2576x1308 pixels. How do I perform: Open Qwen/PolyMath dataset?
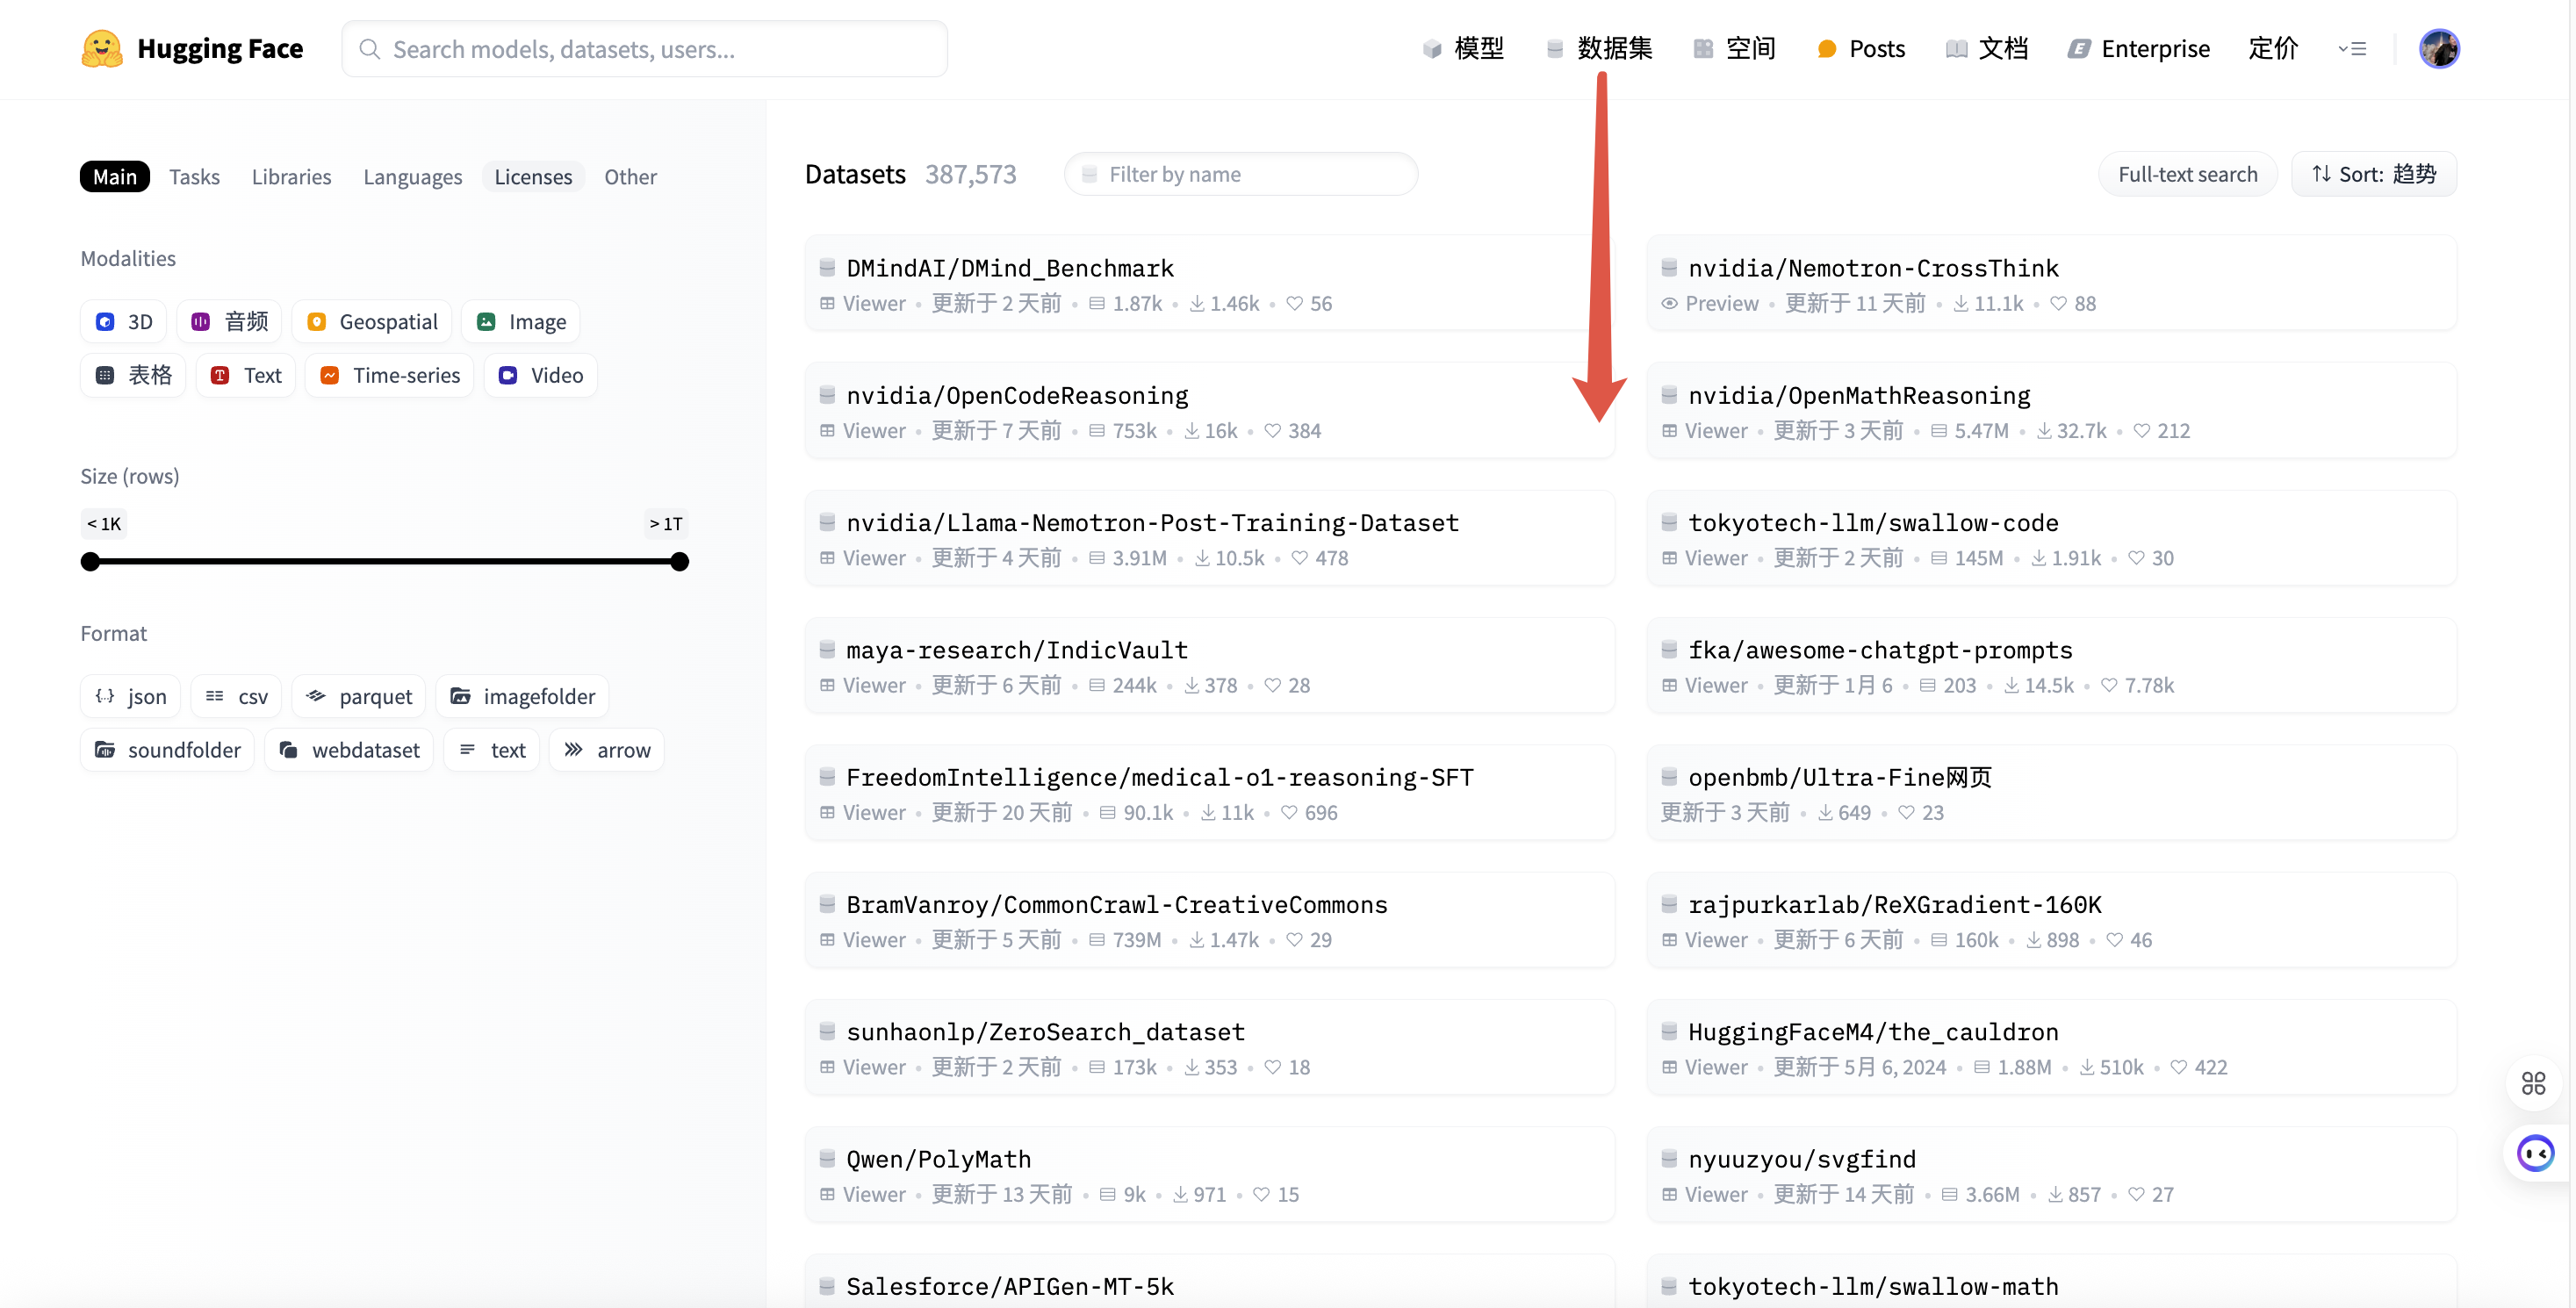(x=1209, y=1173)
